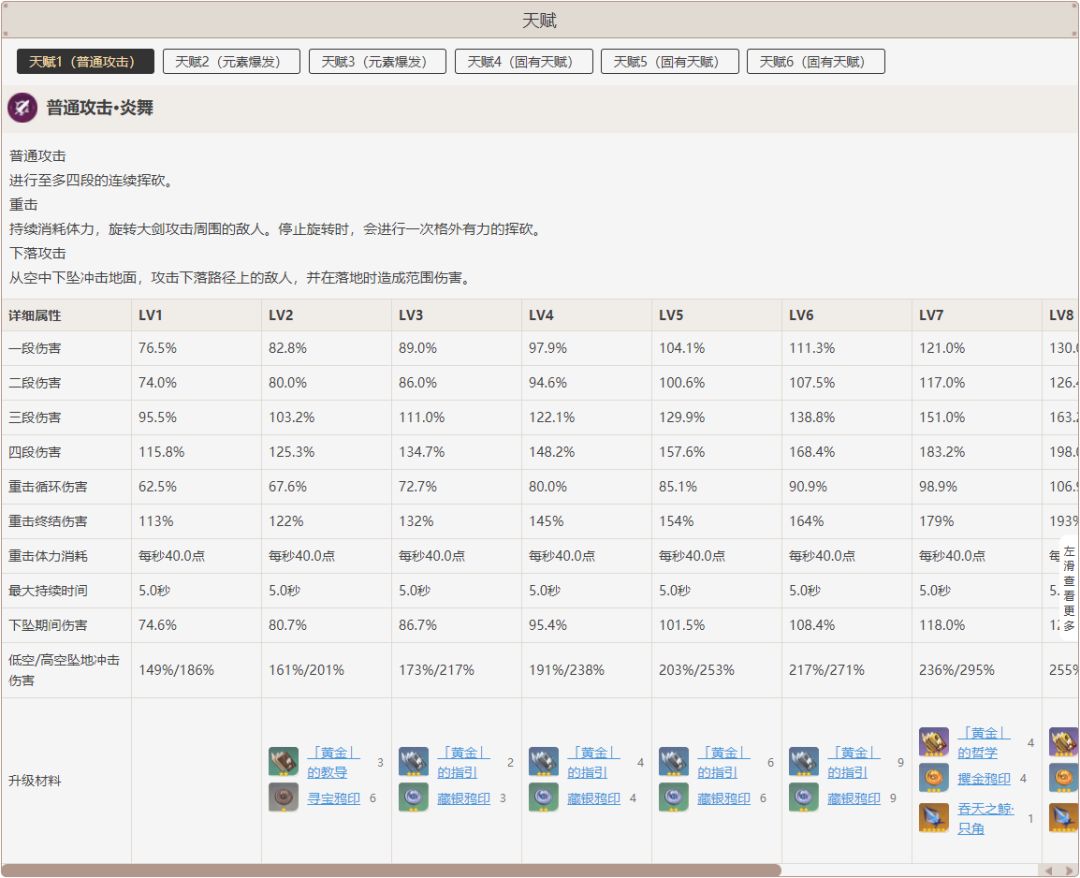This screenshot has height=878, width=1080.
Task: Click the 三段伤害 row label
Action: coord(34,418)
